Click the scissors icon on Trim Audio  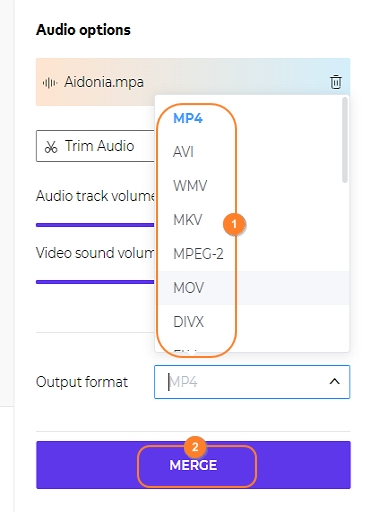[x=51, y=147]
